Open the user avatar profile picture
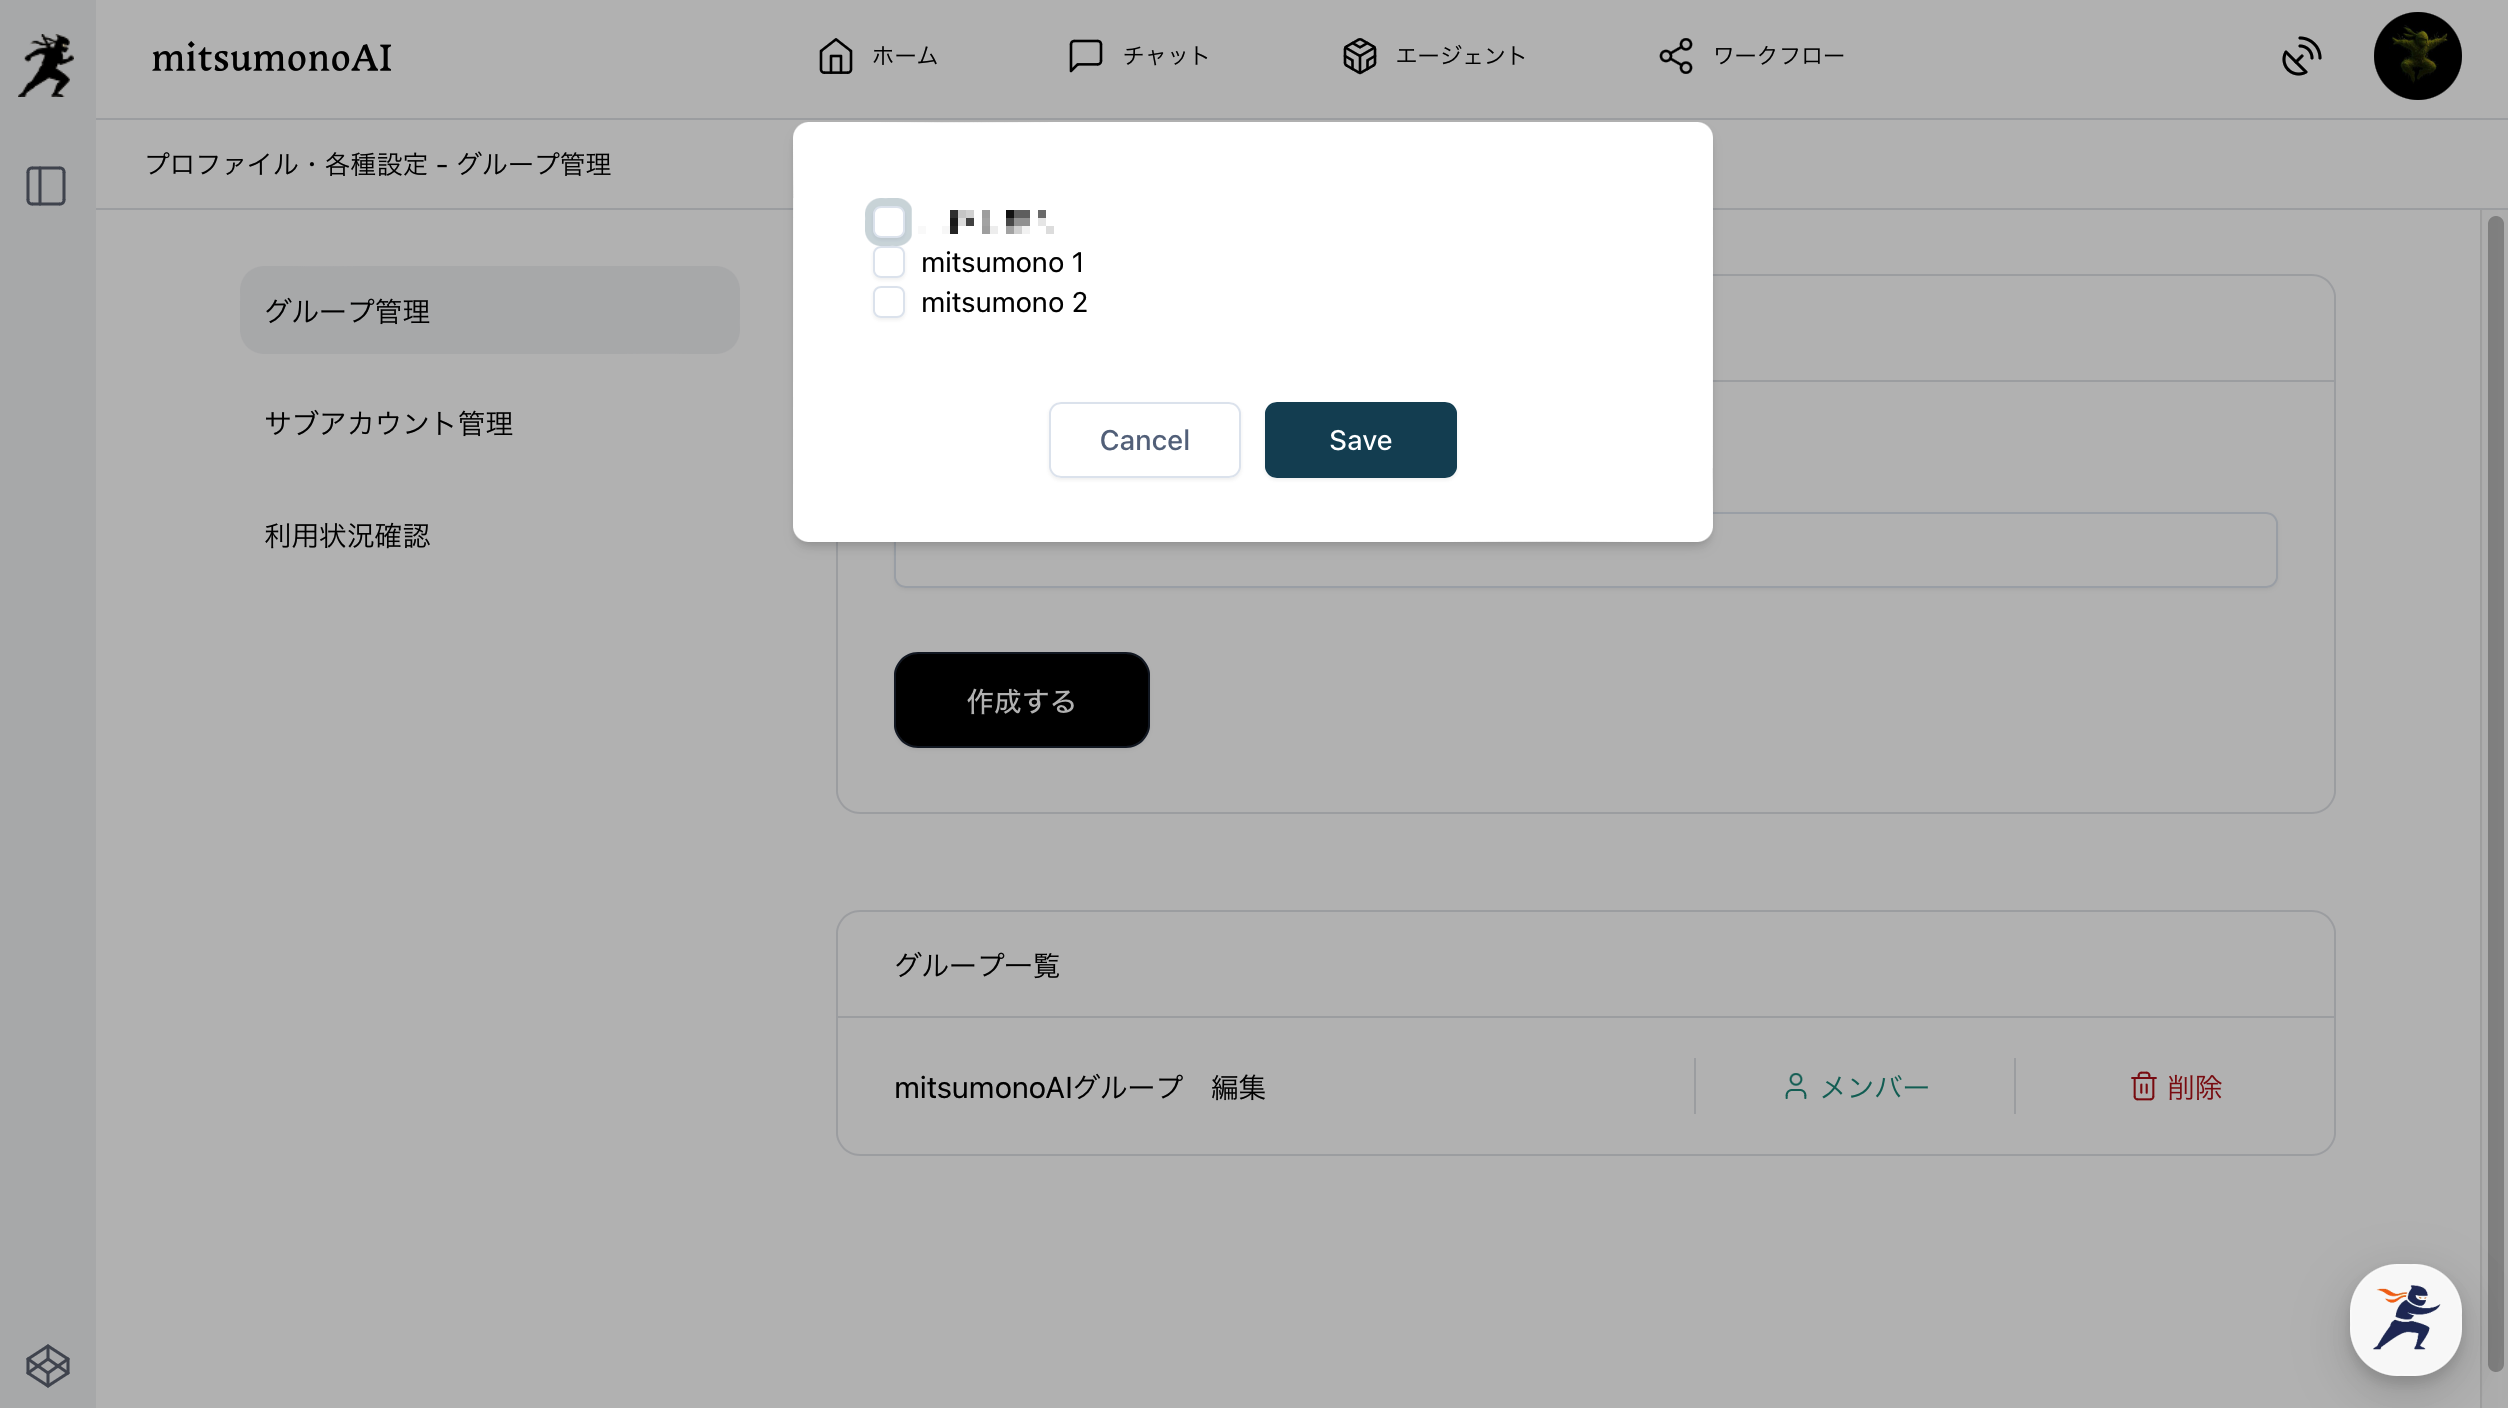Viewport: 2508px width, 1408px height. click(x=2417, y=56)
